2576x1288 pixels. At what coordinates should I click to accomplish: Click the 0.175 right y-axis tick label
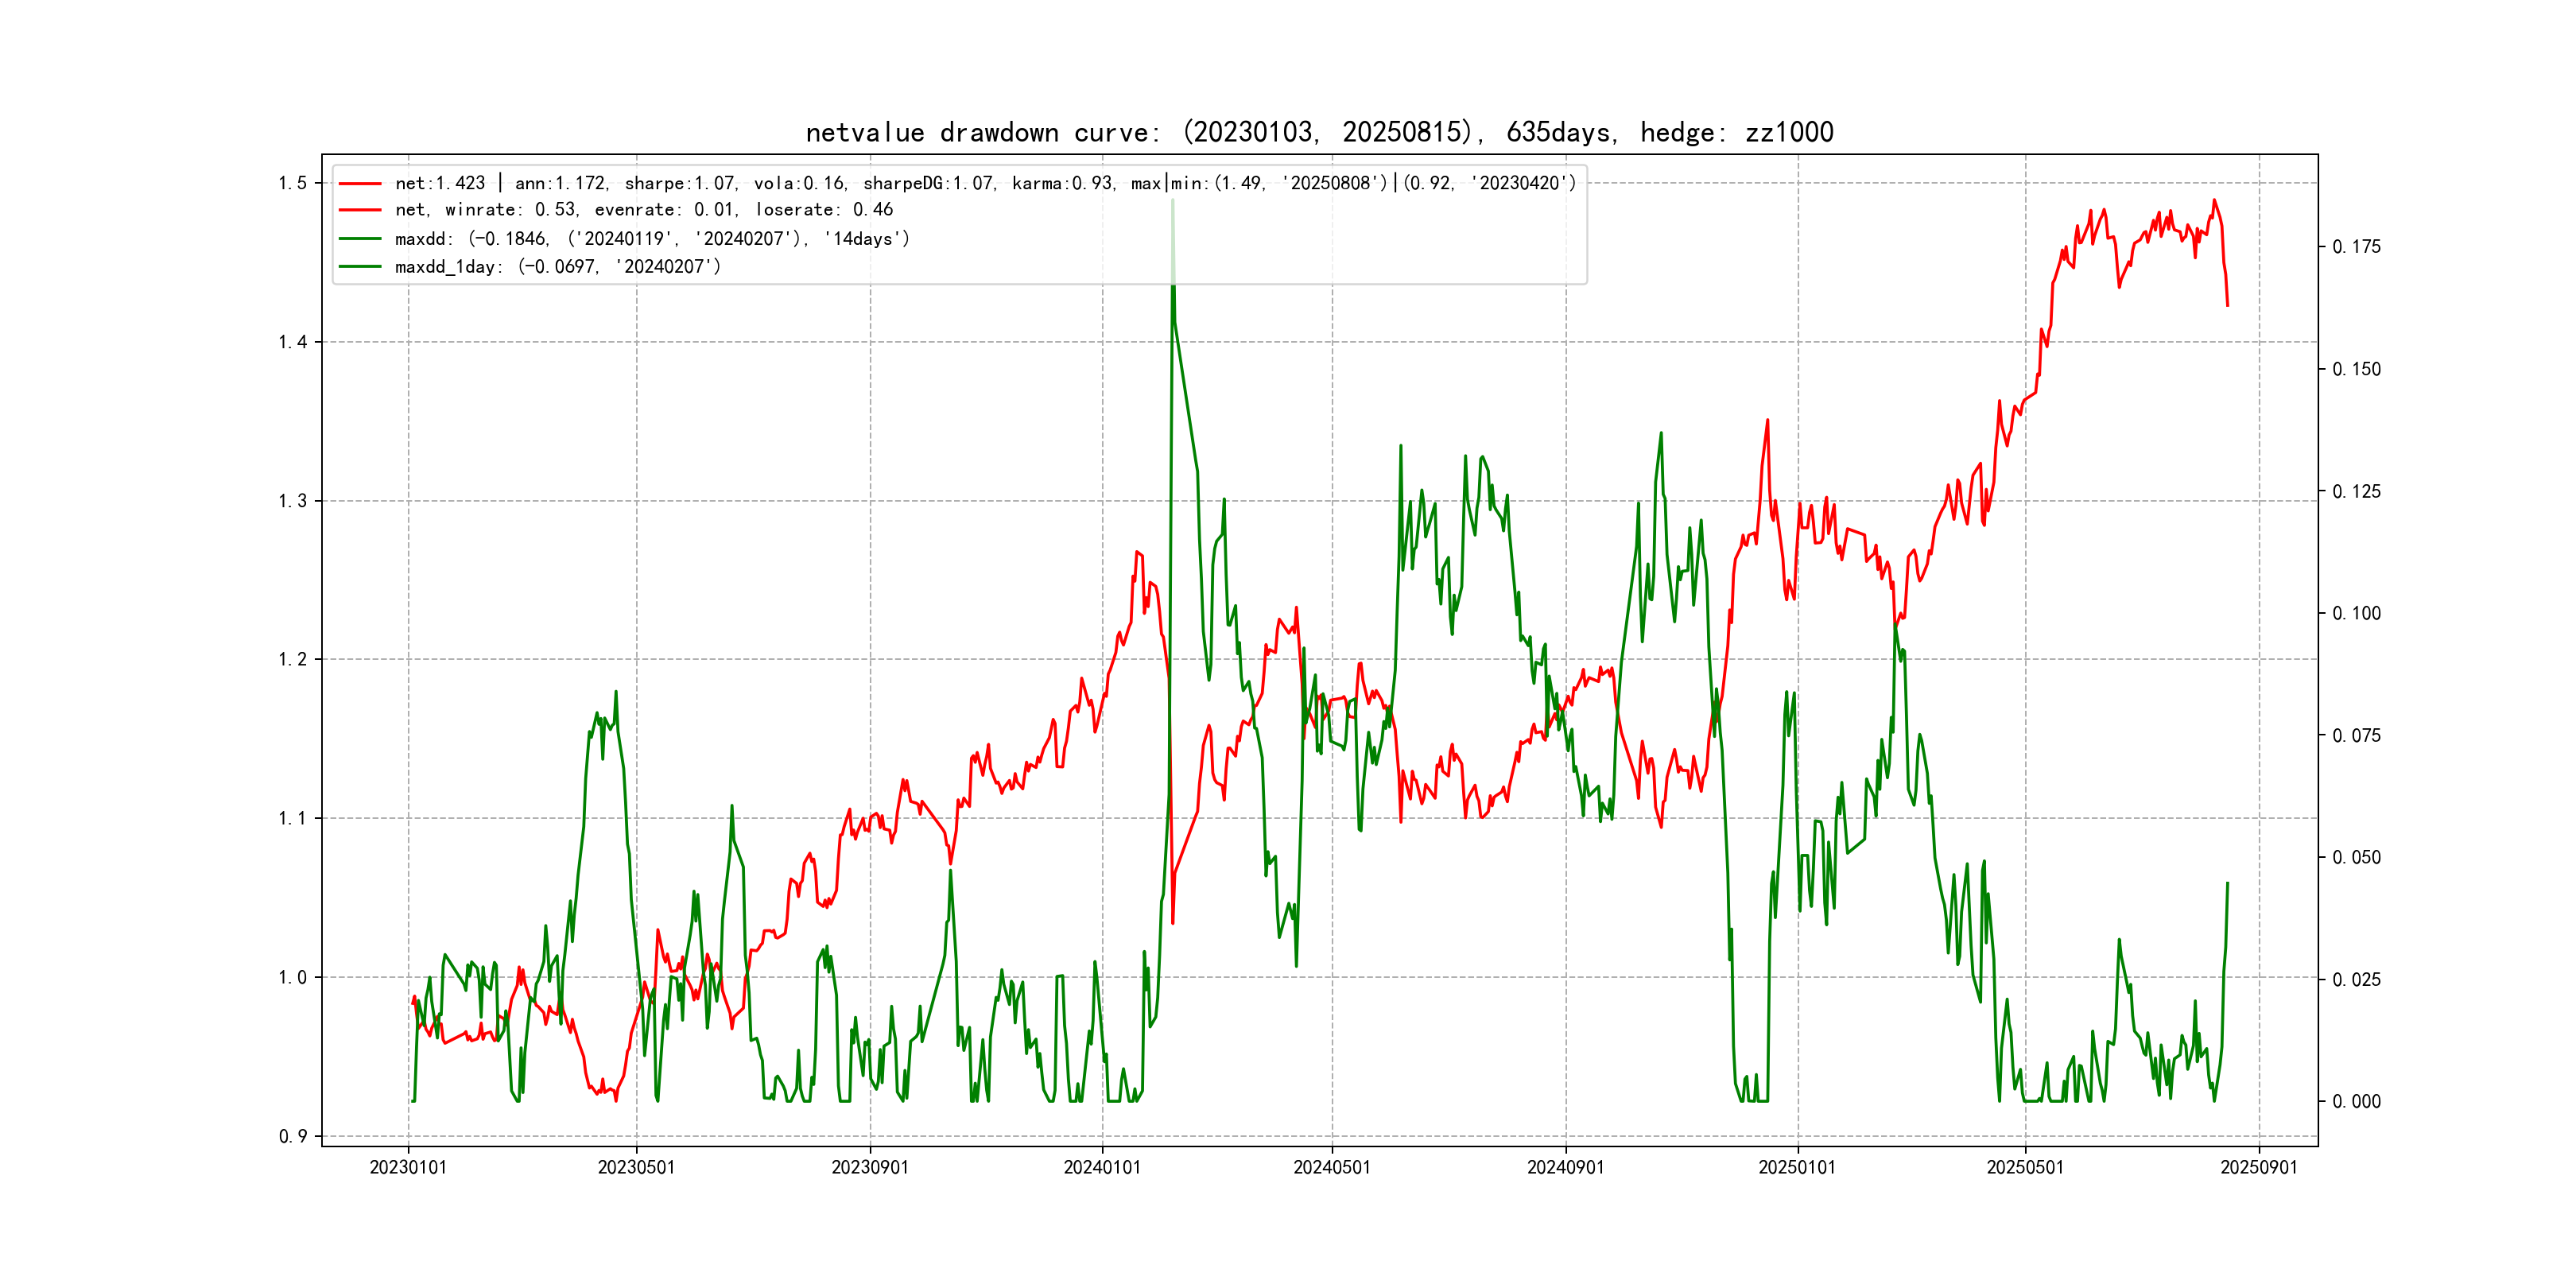(x=2356, y=247)
